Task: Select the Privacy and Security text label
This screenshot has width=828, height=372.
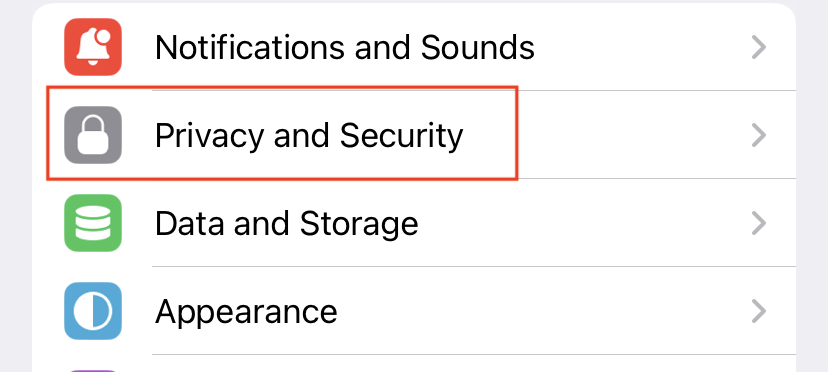Action: [309, 136]
